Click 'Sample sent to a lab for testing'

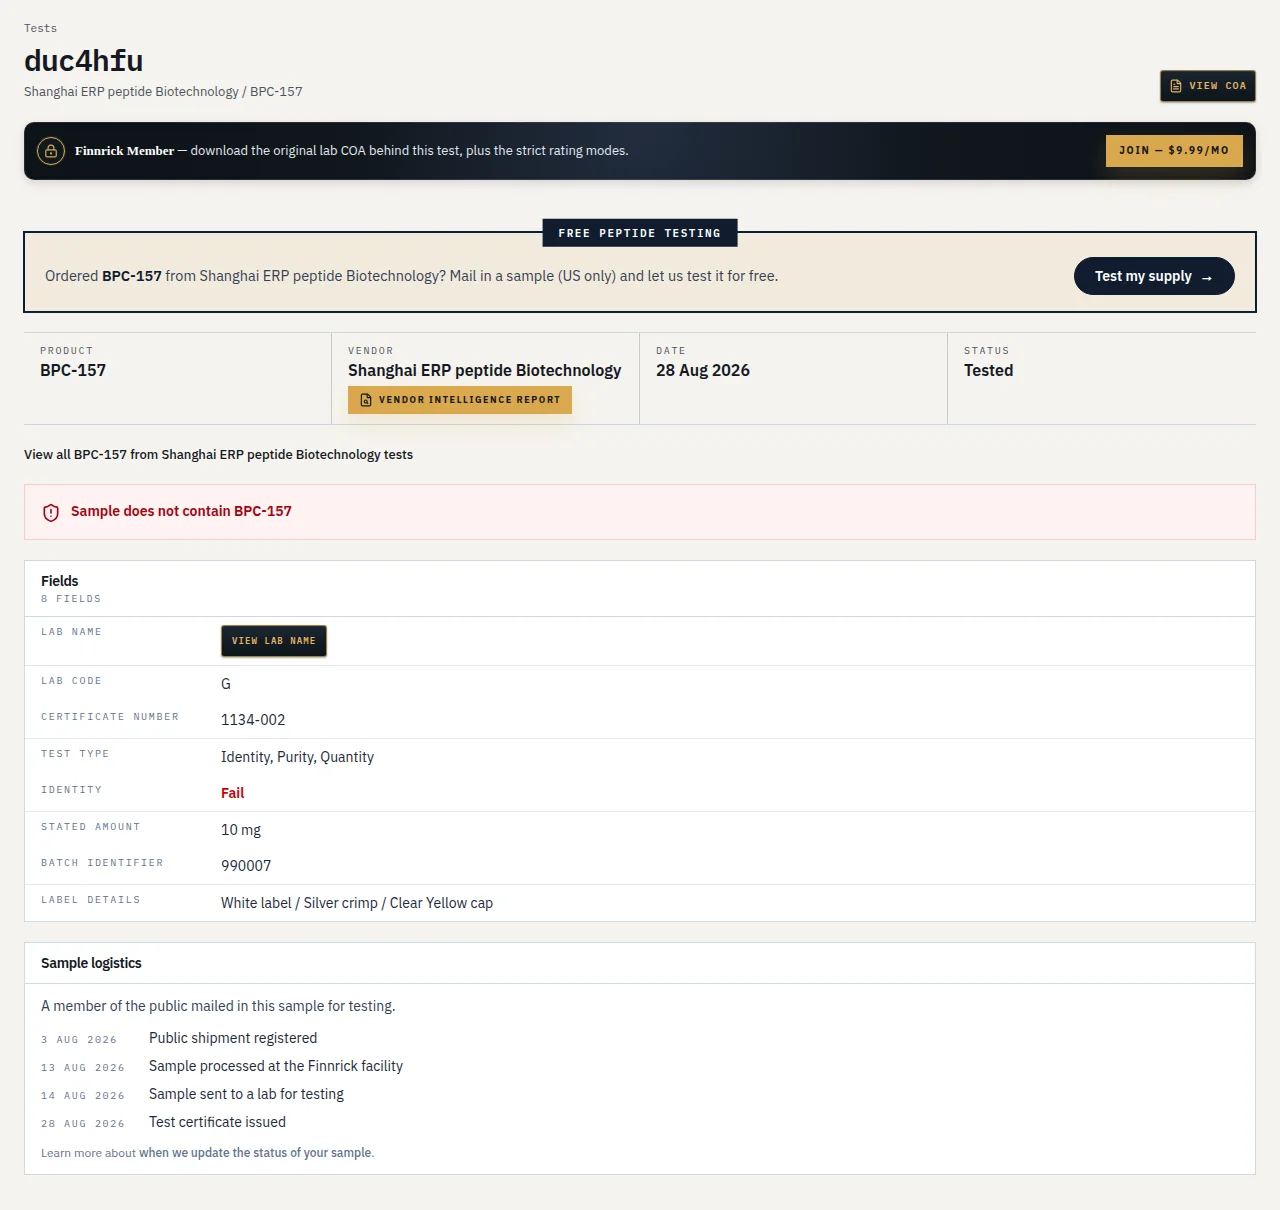pyautogui.click(x=246, y=1094)
